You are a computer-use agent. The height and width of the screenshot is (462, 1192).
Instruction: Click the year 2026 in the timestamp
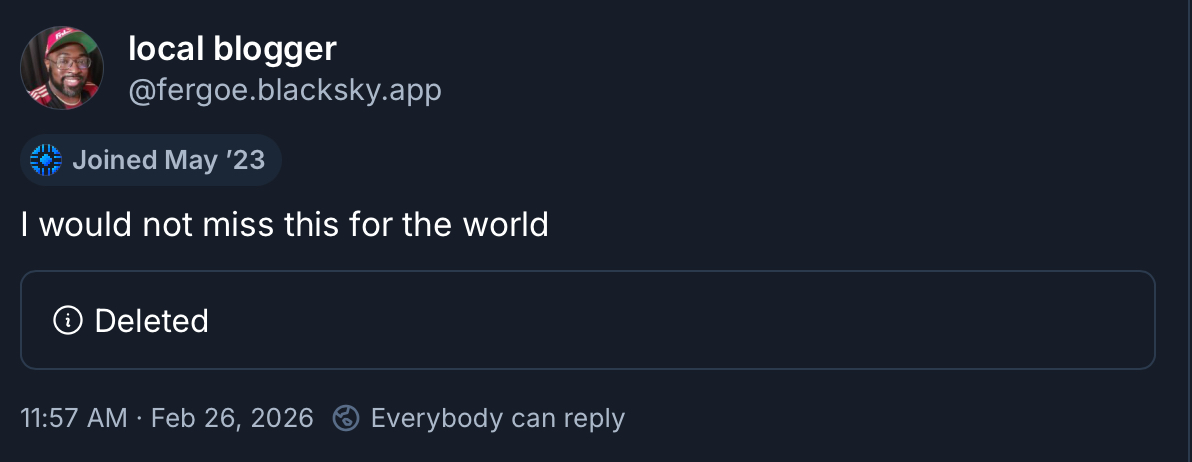click(284, 417)
